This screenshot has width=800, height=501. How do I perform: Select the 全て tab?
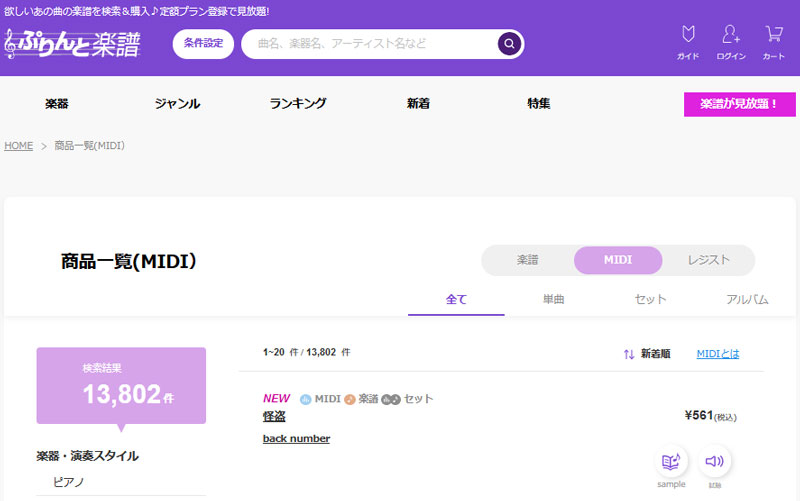[x=456, y=299]
